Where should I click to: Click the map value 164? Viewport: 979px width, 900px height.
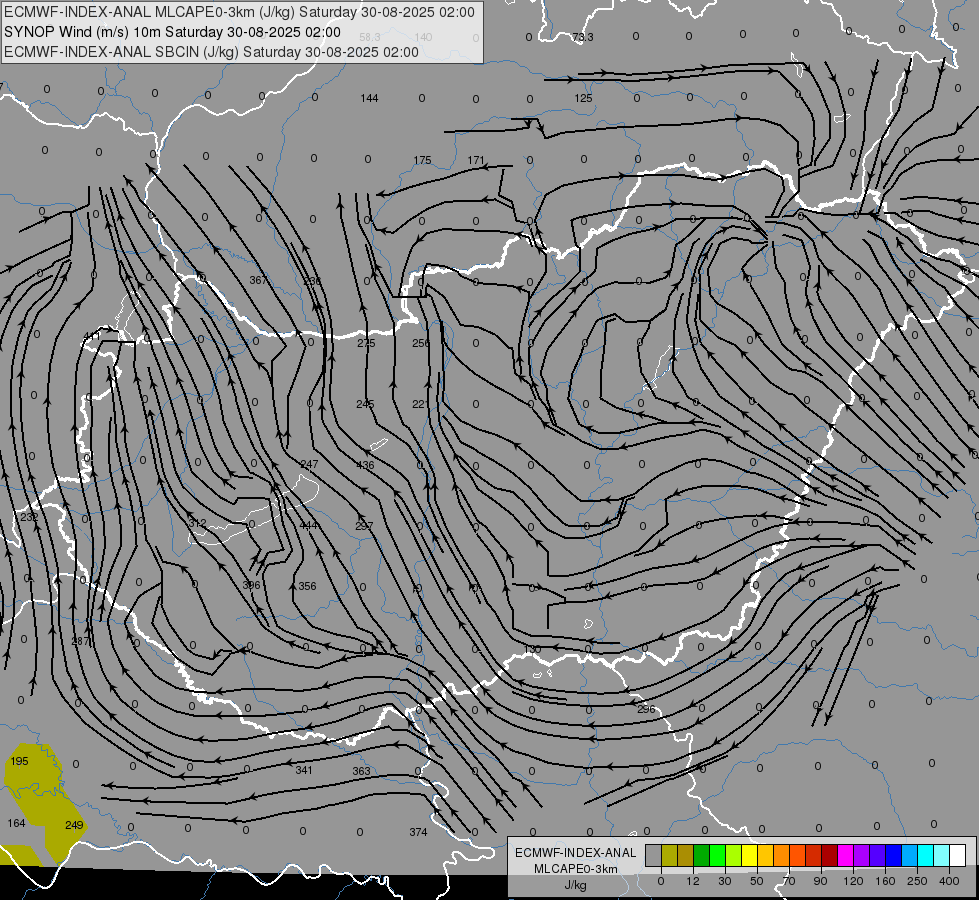coord(16,823)
